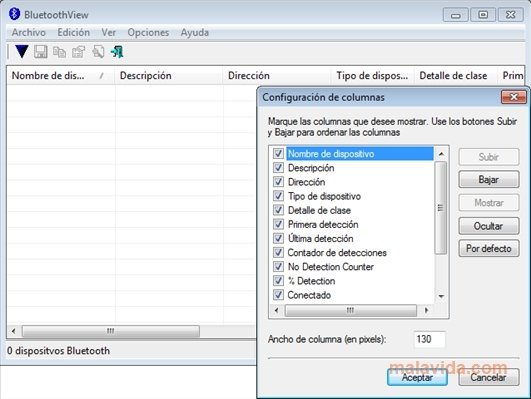Click the Ancho de columna input field

pos(430,339)
